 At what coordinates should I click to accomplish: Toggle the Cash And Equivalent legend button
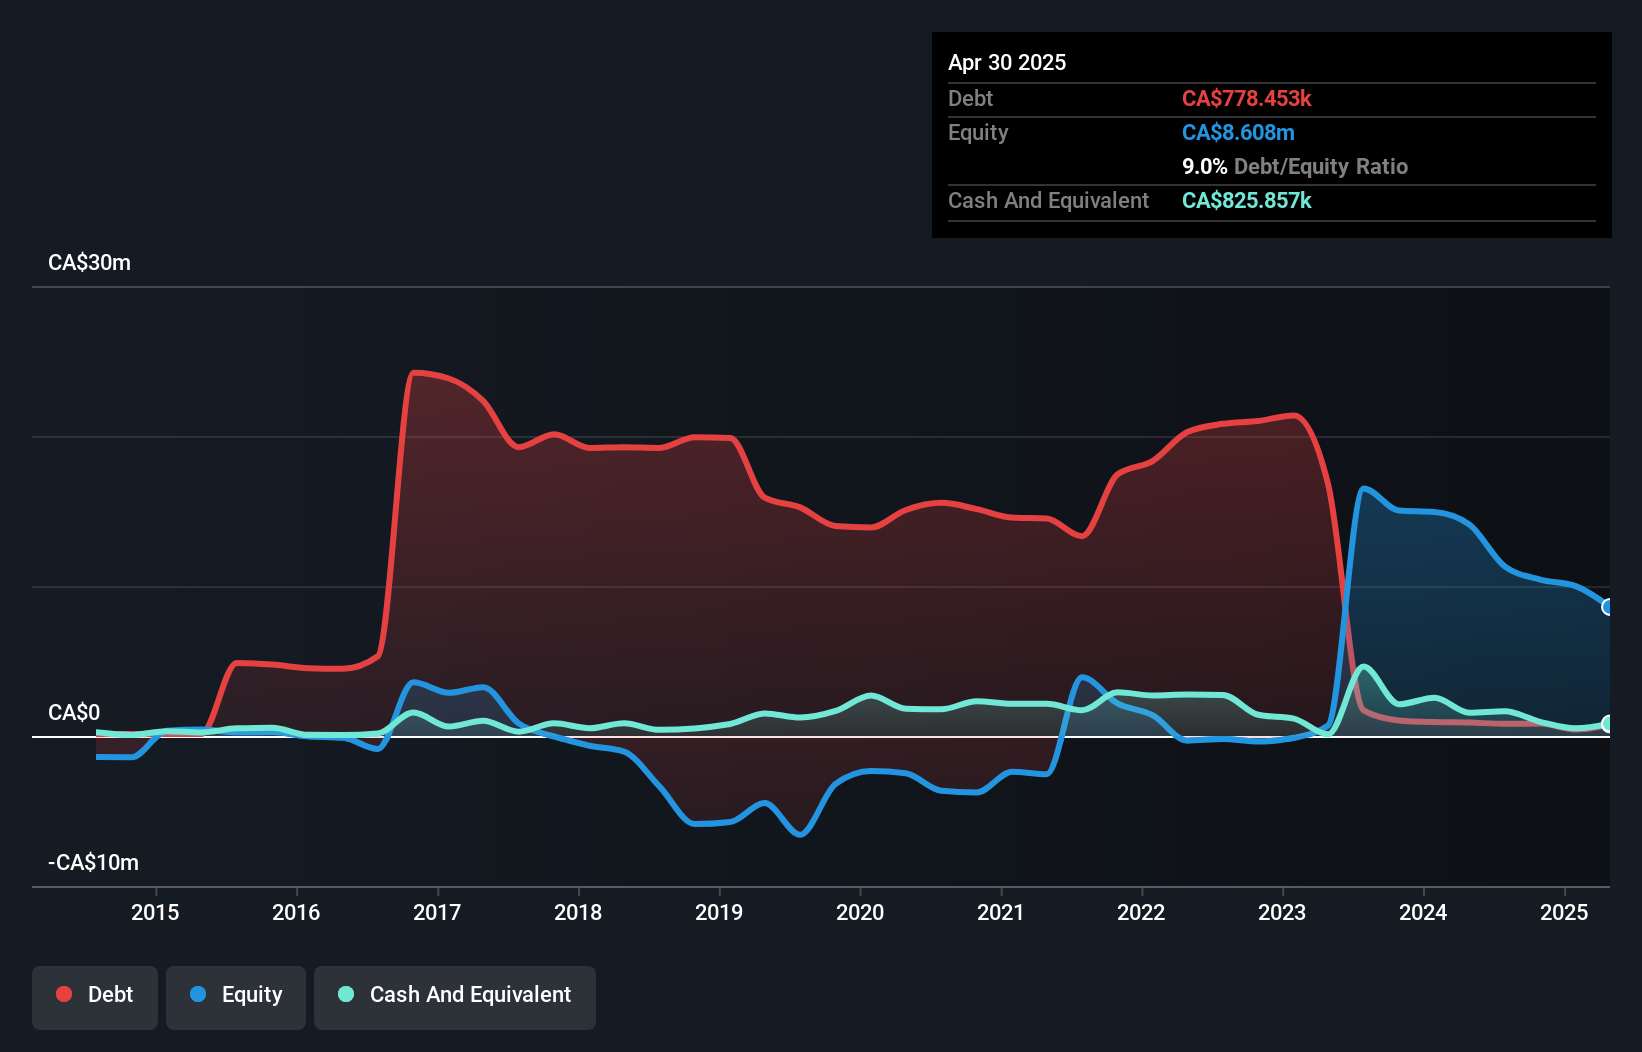(455, 997)
